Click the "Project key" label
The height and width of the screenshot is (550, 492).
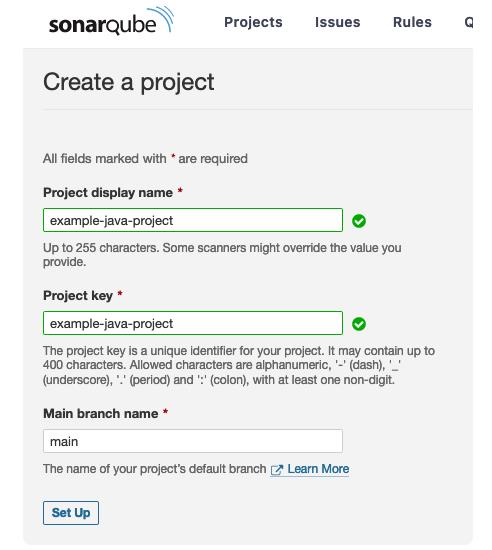(x=78, y=295)
